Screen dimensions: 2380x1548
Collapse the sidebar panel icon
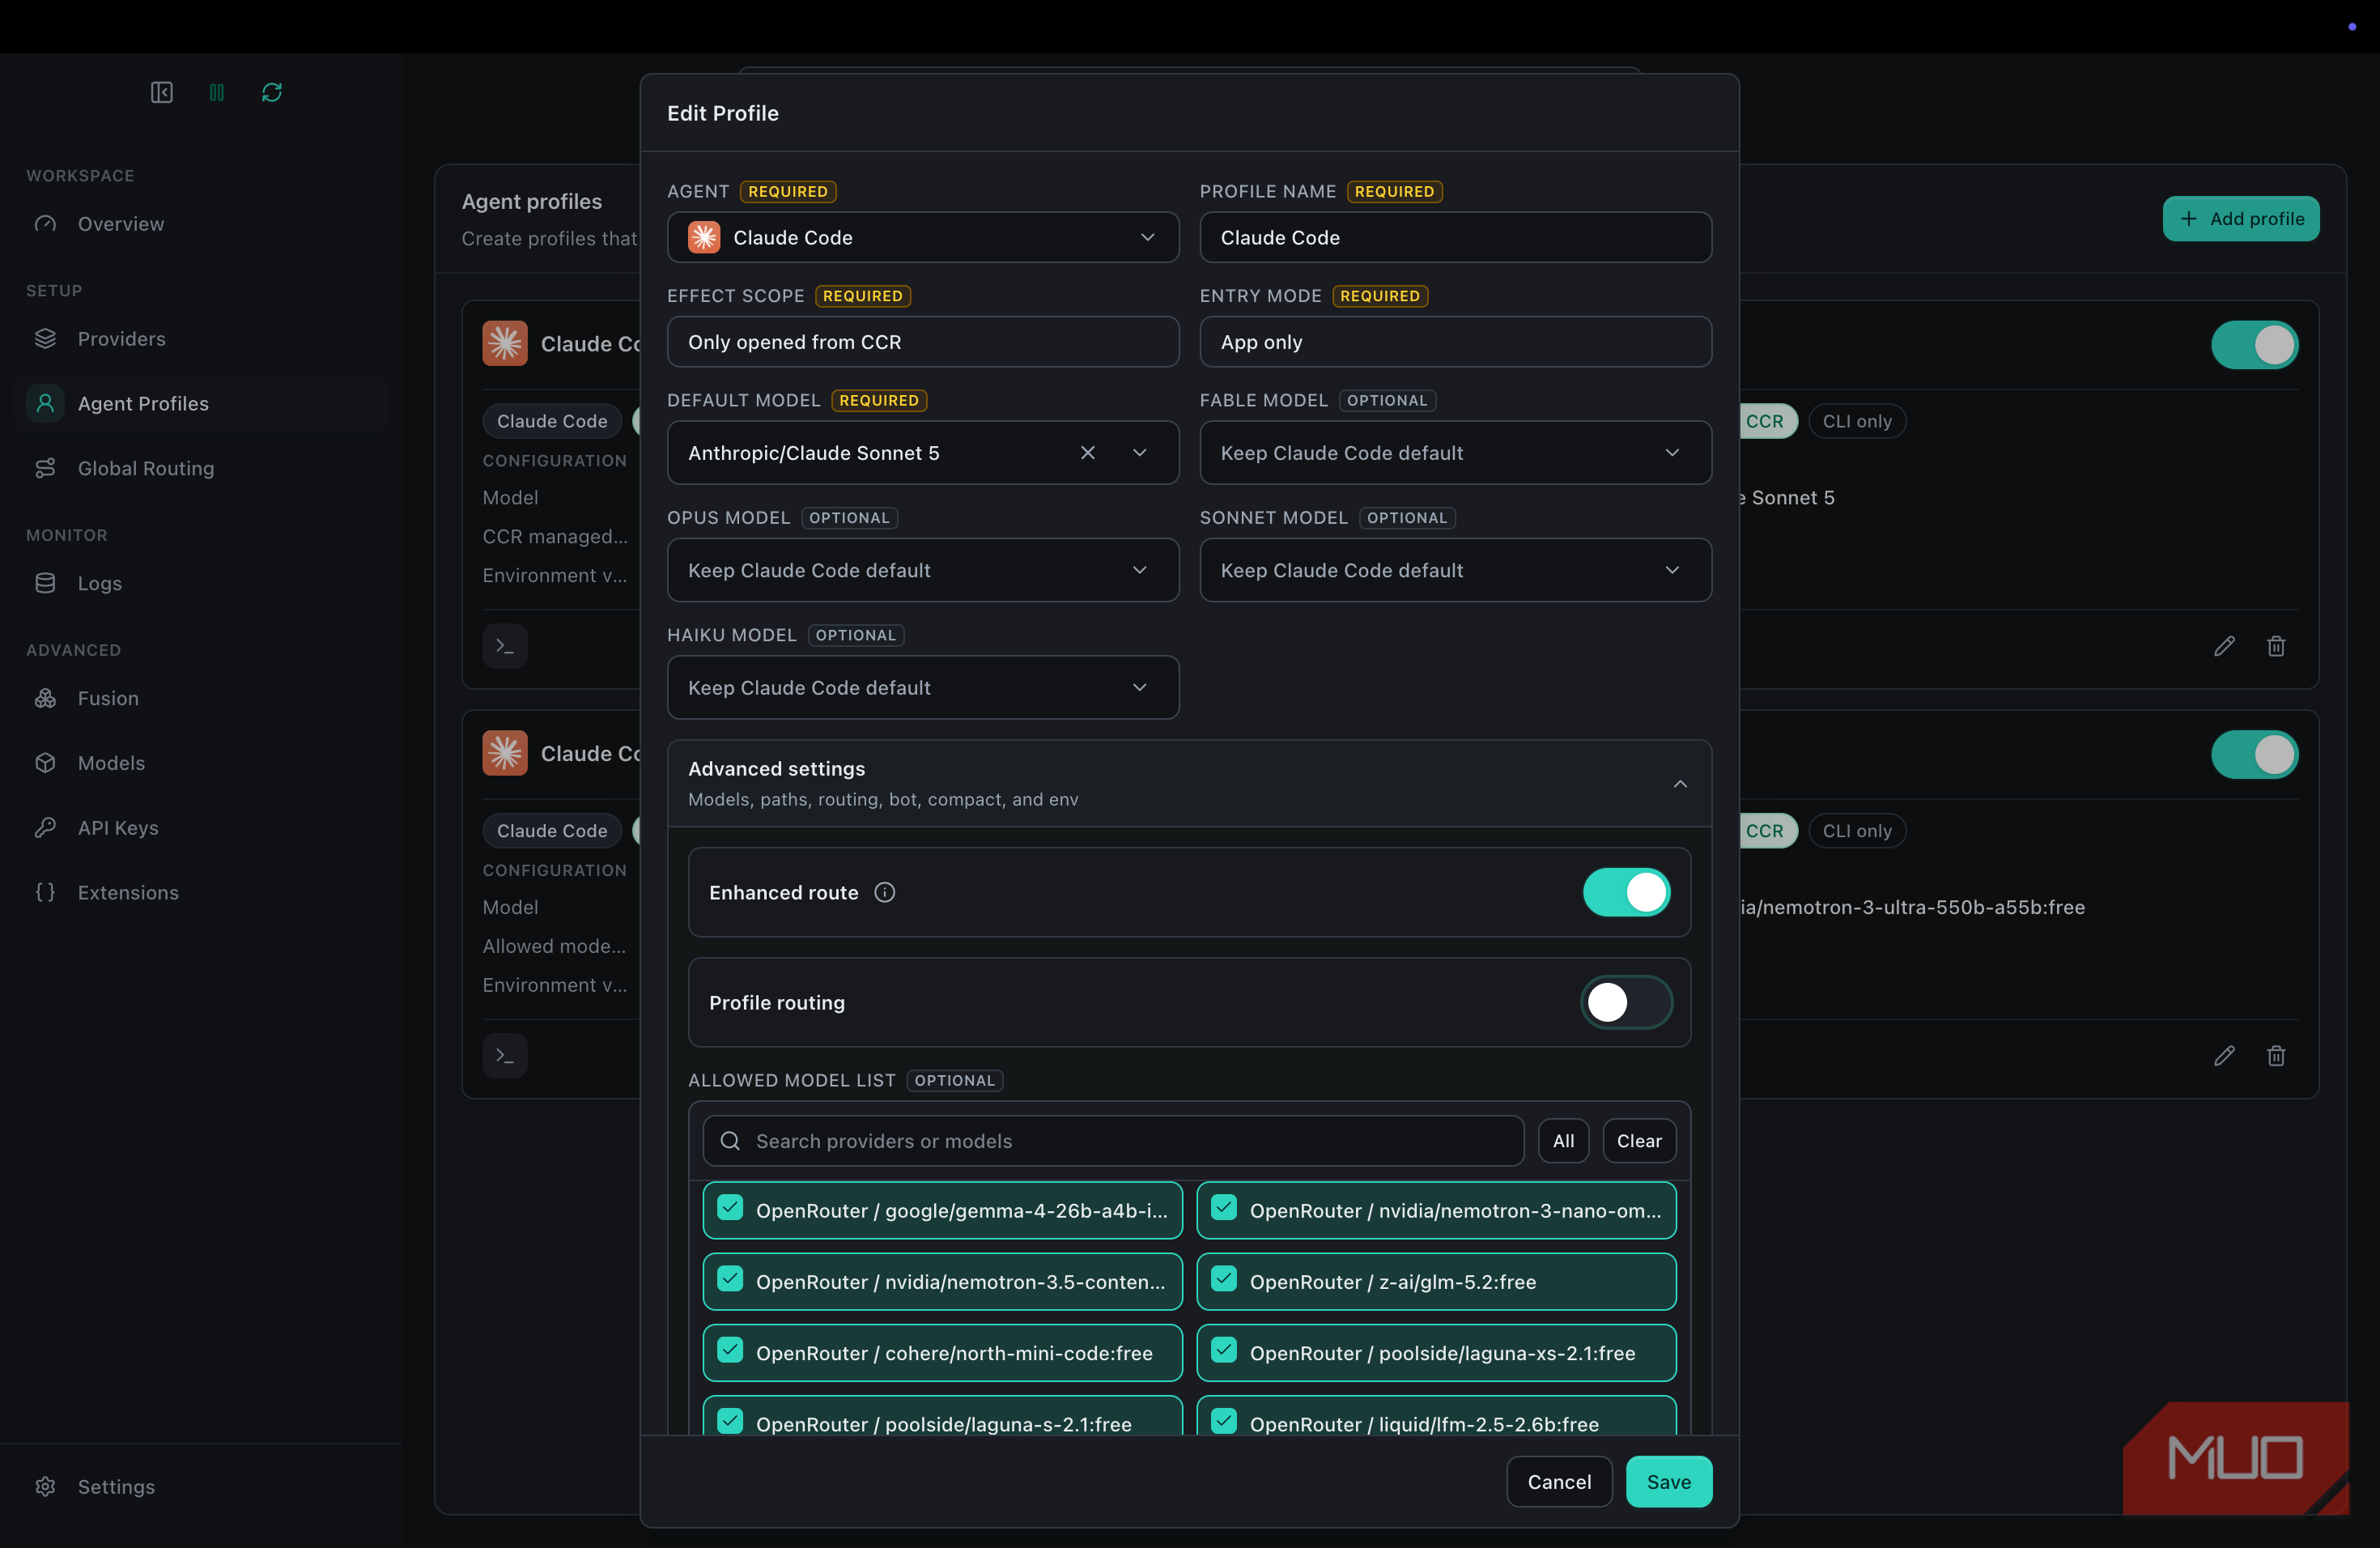coord(162,92)
